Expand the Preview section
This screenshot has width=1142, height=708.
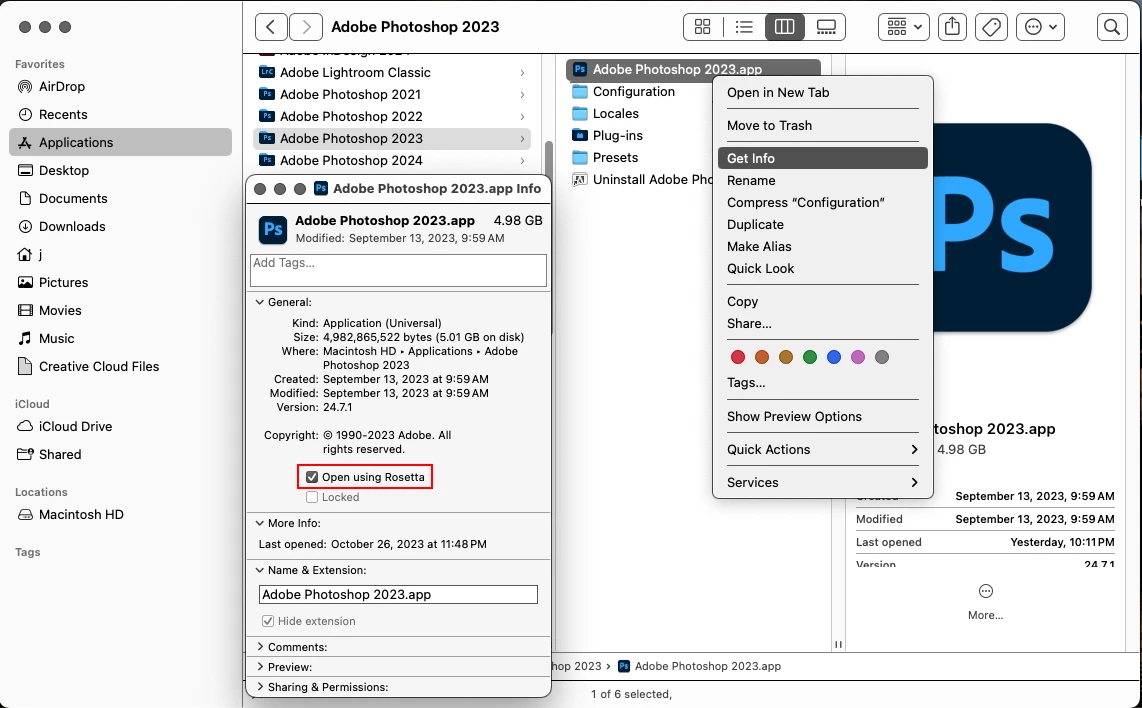259,667
